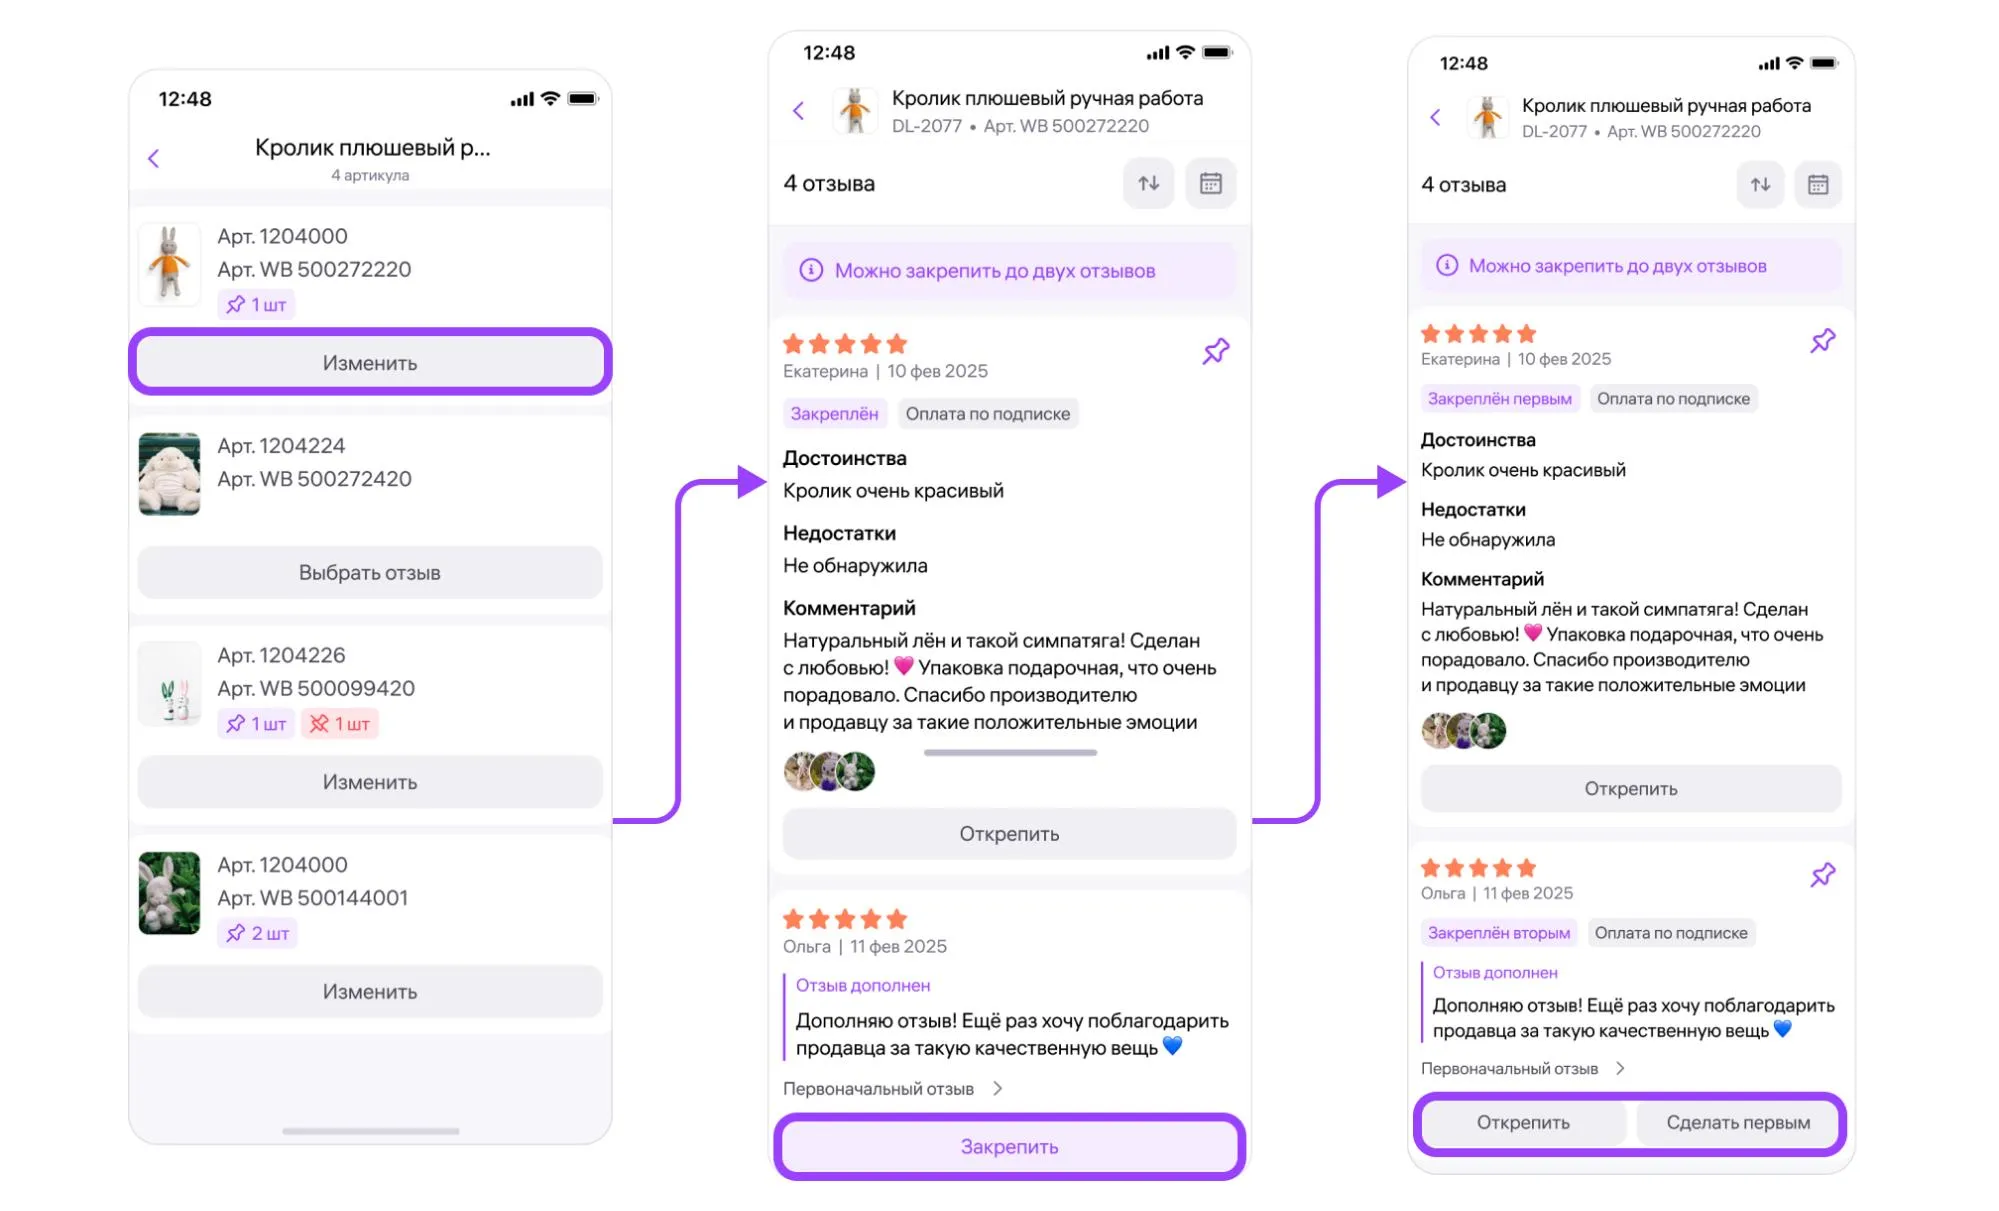Click Закреплён вторым tag on Ольга review
The image size is (1999, 1211).
(x=1499, y=932)
